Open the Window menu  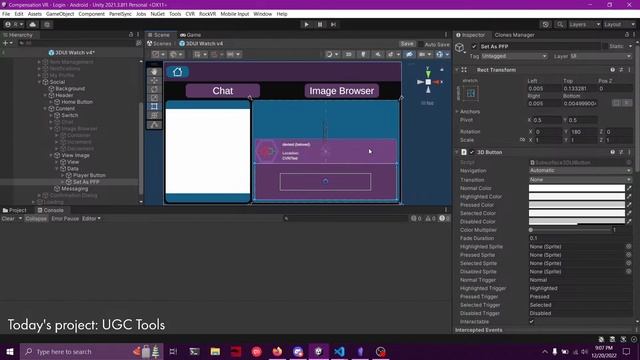262,14
